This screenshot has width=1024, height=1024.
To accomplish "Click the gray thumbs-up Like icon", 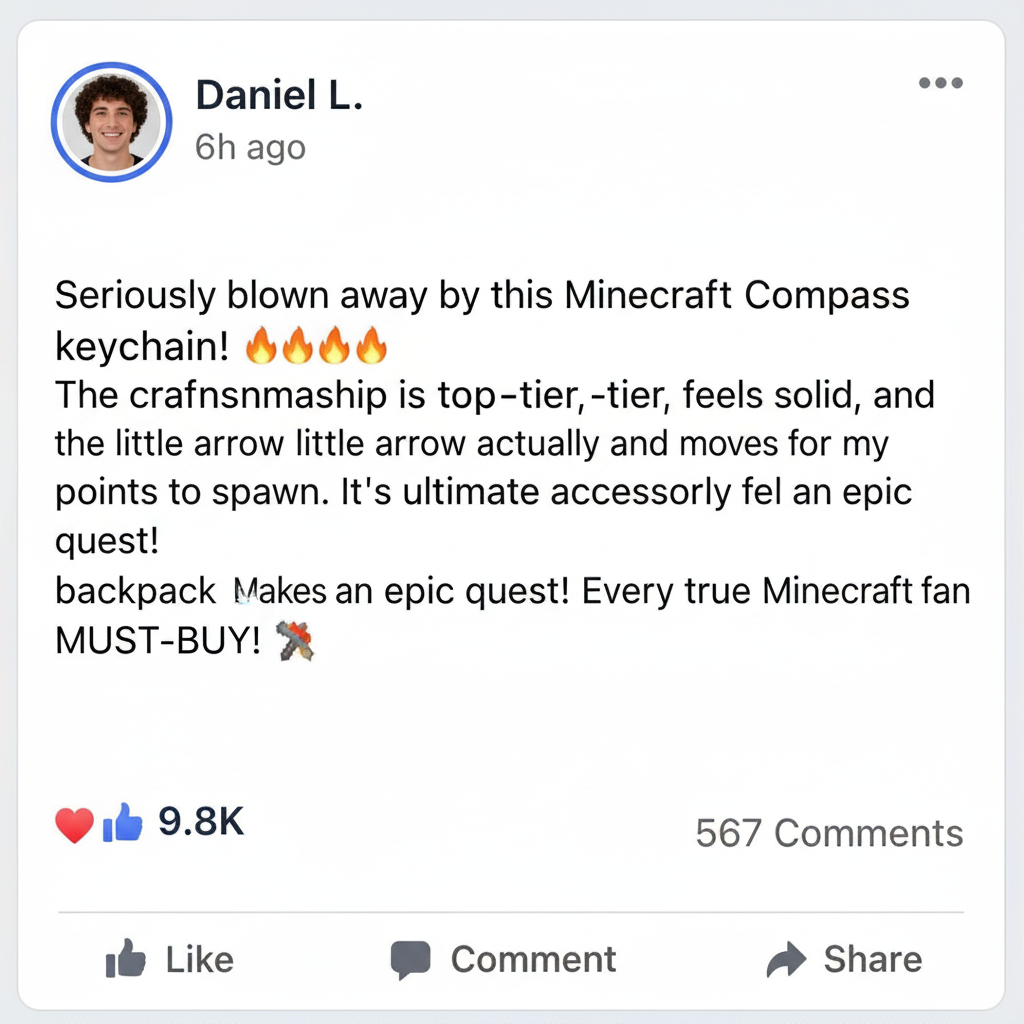I will [x=126, y=961].
